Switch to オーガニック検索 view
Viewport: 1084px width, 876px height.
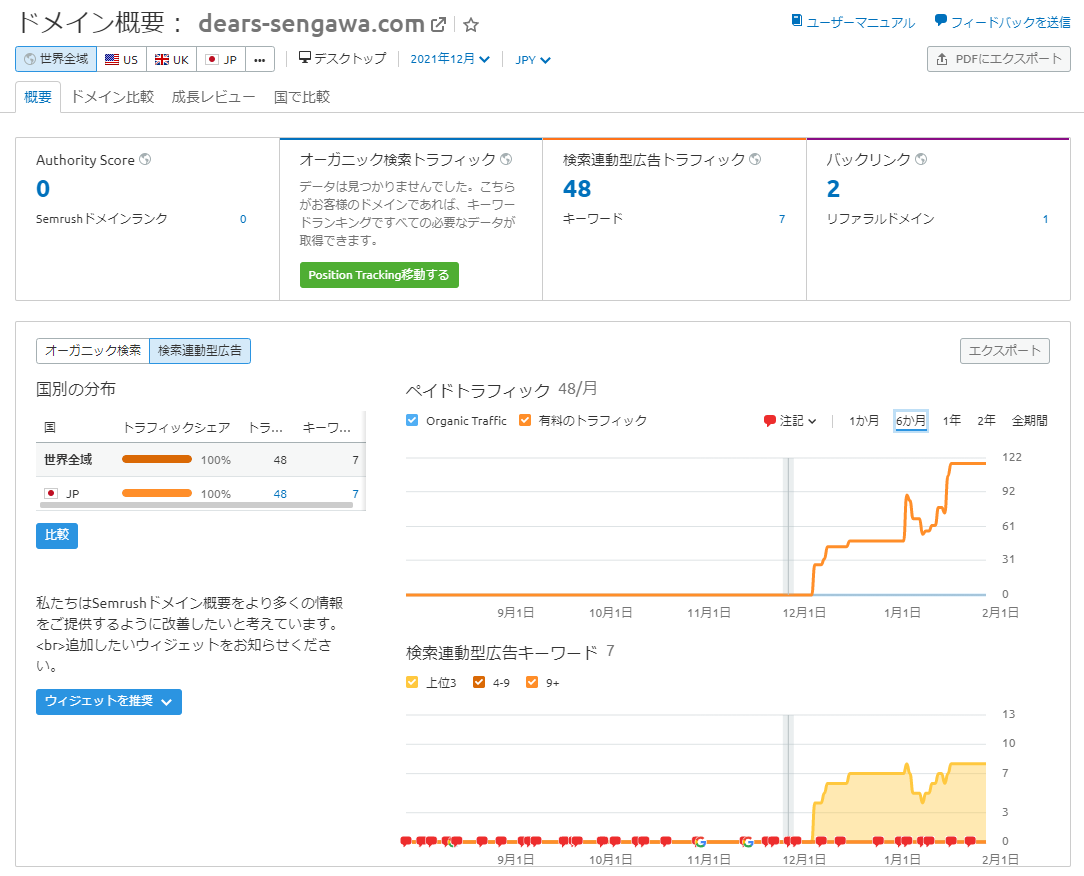coord(93,351)
